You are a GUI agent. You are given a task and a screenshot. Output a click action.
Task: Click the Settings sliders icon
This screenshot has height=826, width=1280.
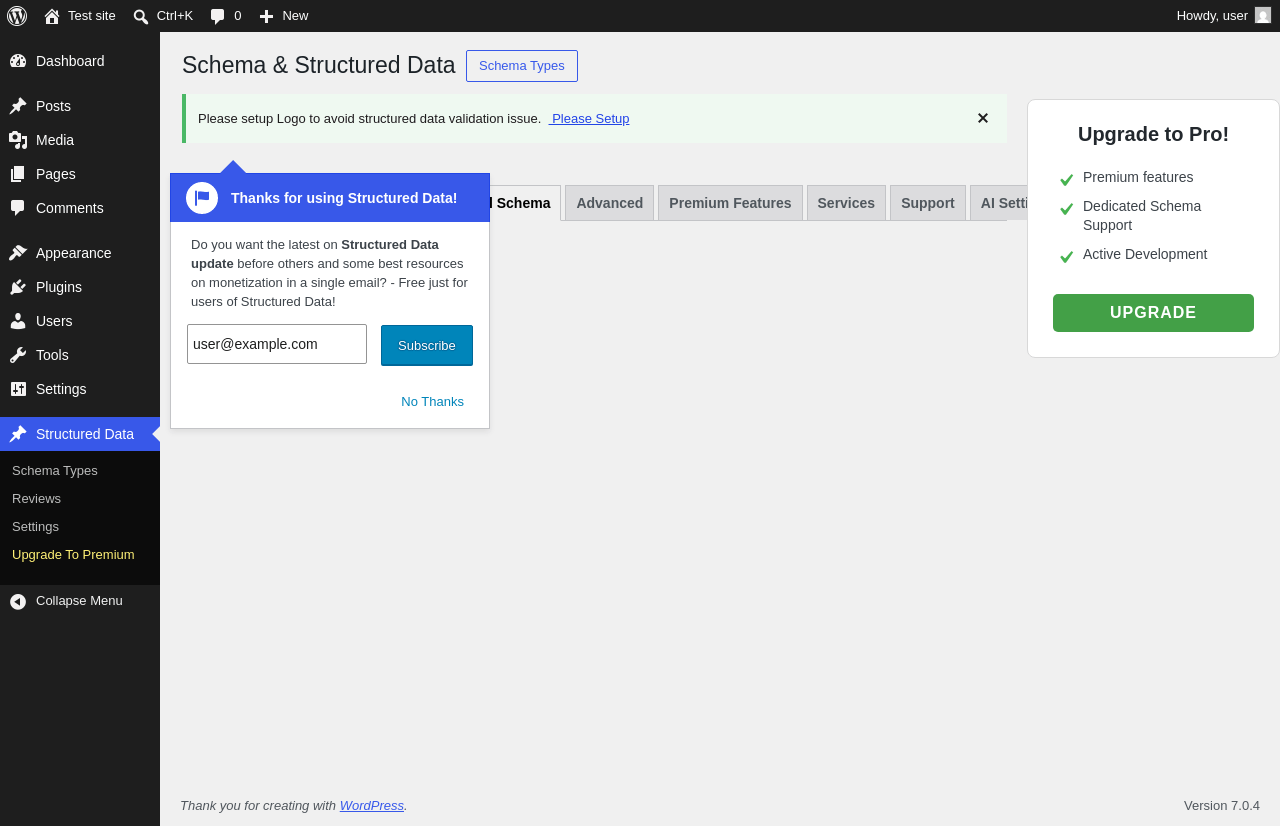click(18, 389)
